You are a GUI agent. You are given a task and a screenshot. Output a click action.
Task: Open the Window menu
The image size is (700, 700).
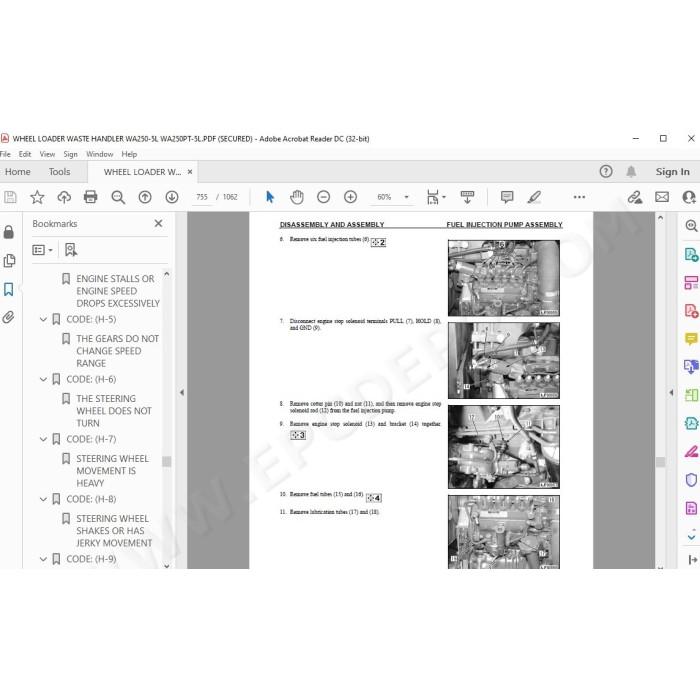point(100,154)
